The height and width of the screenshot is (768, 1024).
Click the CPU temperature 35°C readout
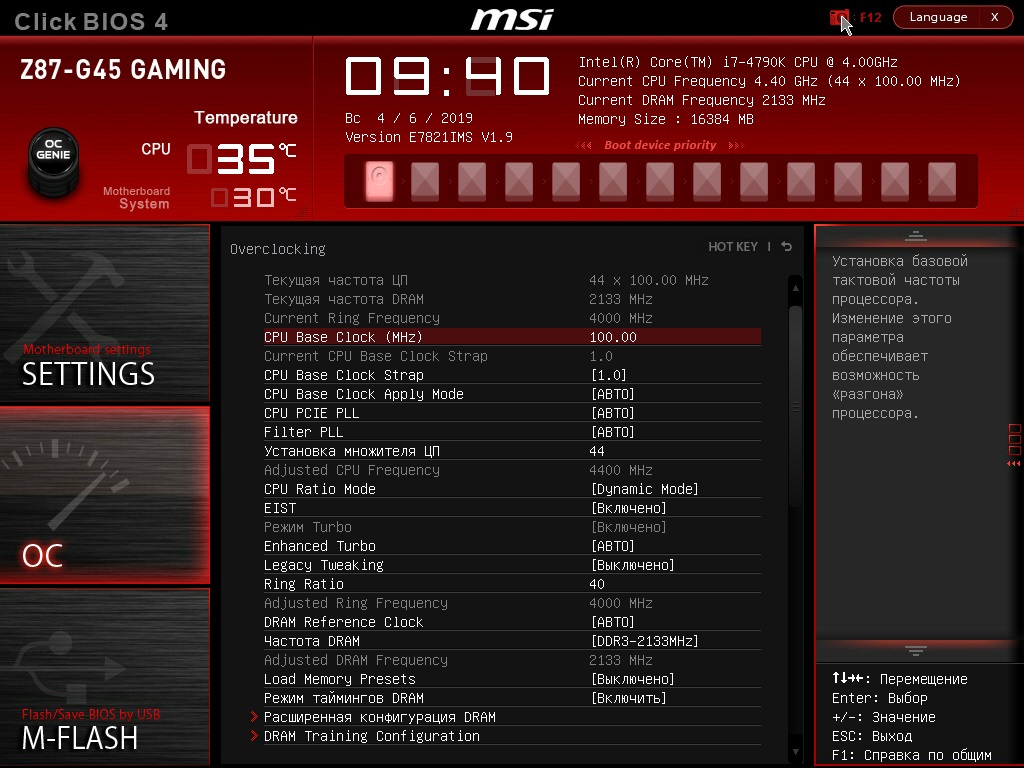pos(242,159)
